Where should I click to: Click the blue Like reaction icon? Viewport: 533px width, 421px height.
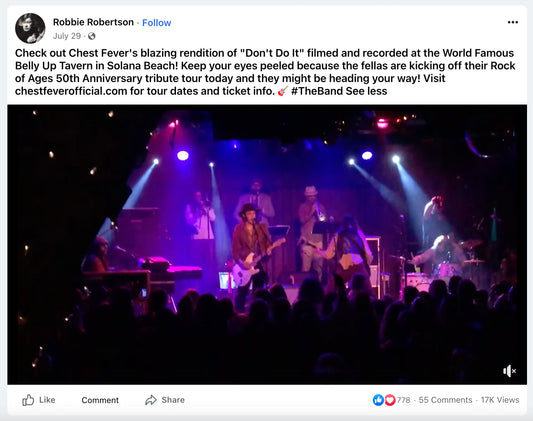pos(378,400)
